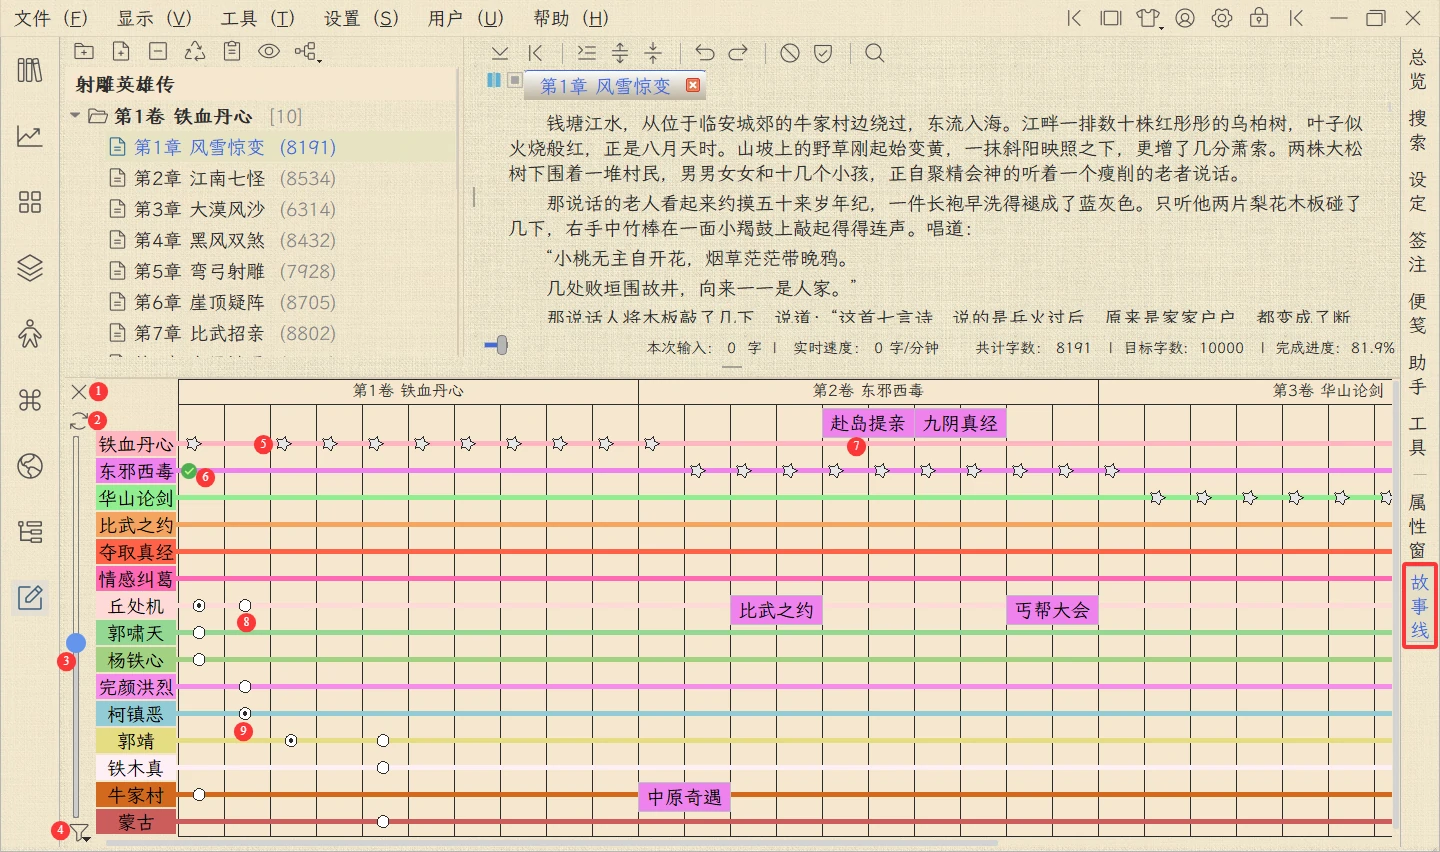Click the 丐帮大会 event block

coord(1052,610)
